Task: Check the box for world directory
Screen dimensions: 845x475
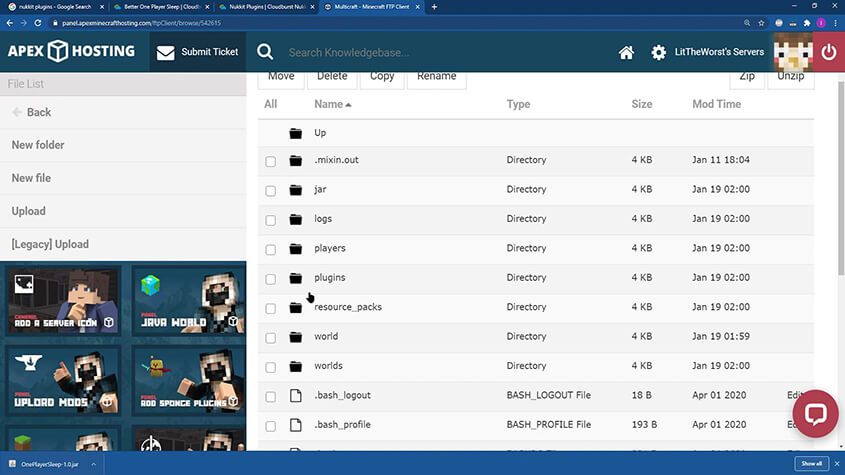Action: tap(271, 338)
